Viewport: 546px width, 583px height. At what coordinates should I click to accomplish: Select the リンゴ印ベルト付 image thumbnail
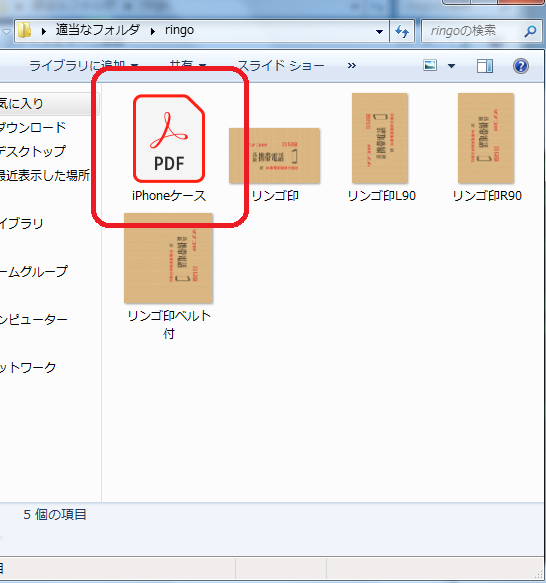pyautogui.click(x=168, y=258)
